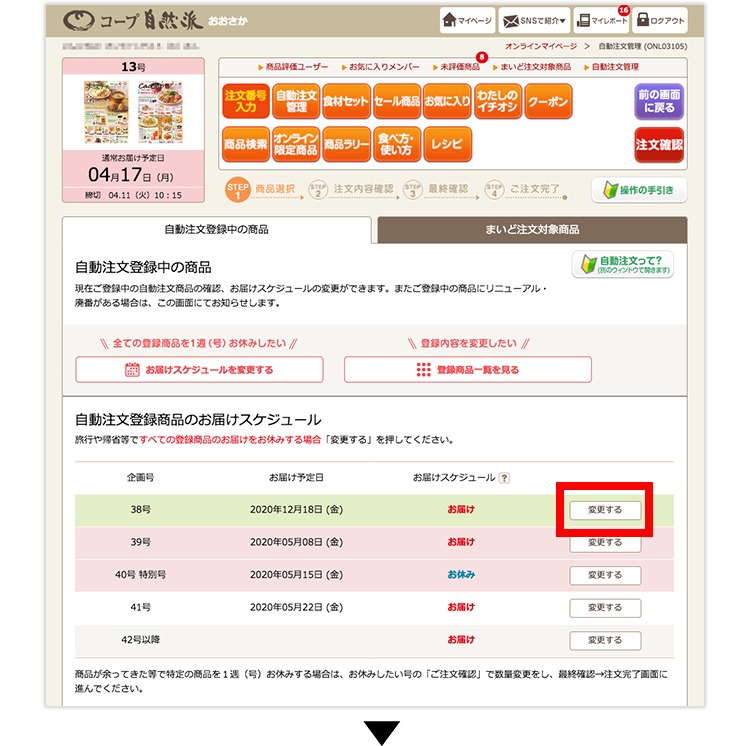The height and width of the screenshot is (746, 750).
Task: Select the 自動注文管理 tile
Action: tap(295, 102)
